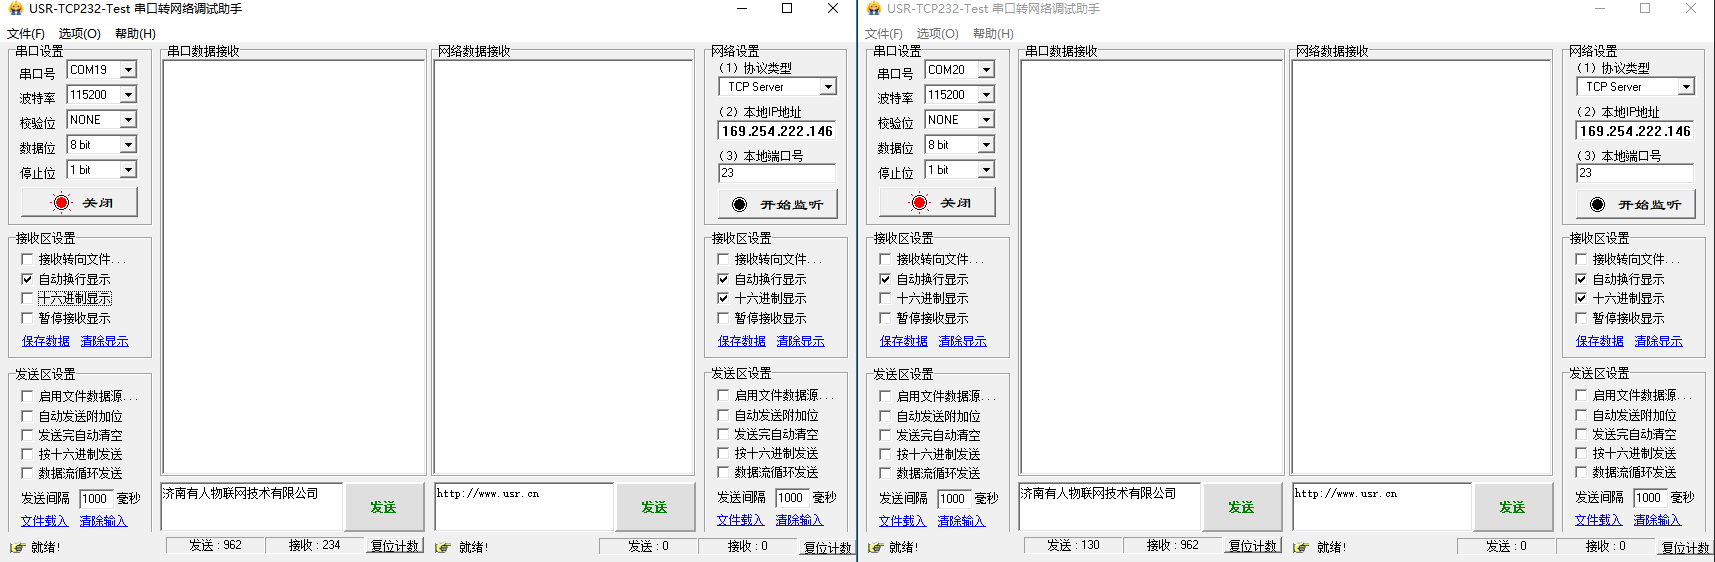Click 接收 : 962 counter in right window status bar
Screen dimensions: 1715x562
click(1172, 546)
